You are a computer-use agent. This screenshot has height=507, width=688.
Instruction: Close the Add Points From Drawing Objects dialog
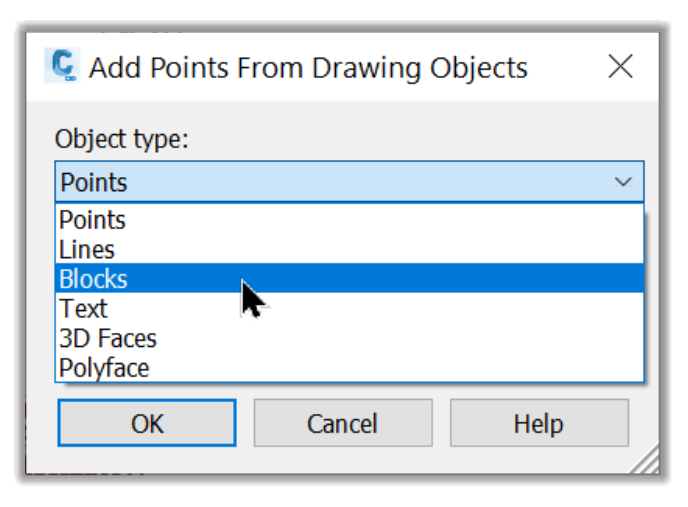click(x=620, y=67)
